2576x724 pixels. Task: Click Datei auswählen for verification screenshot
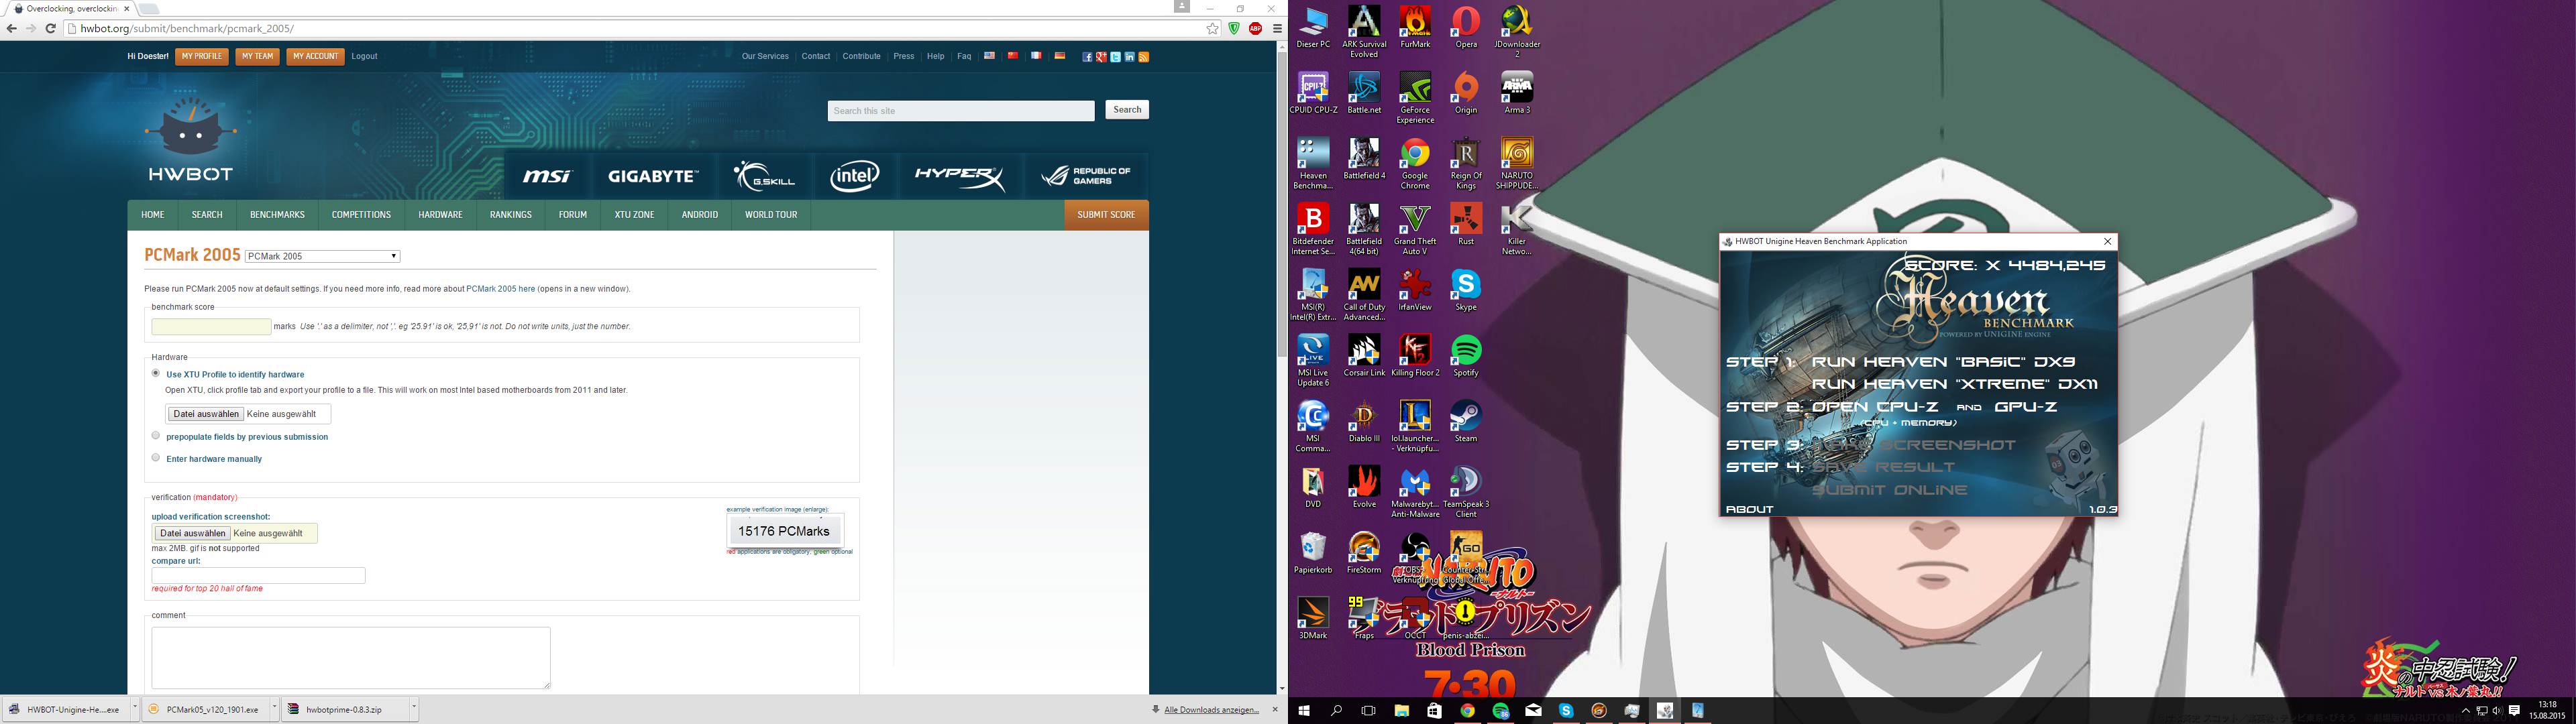(192, 533)
